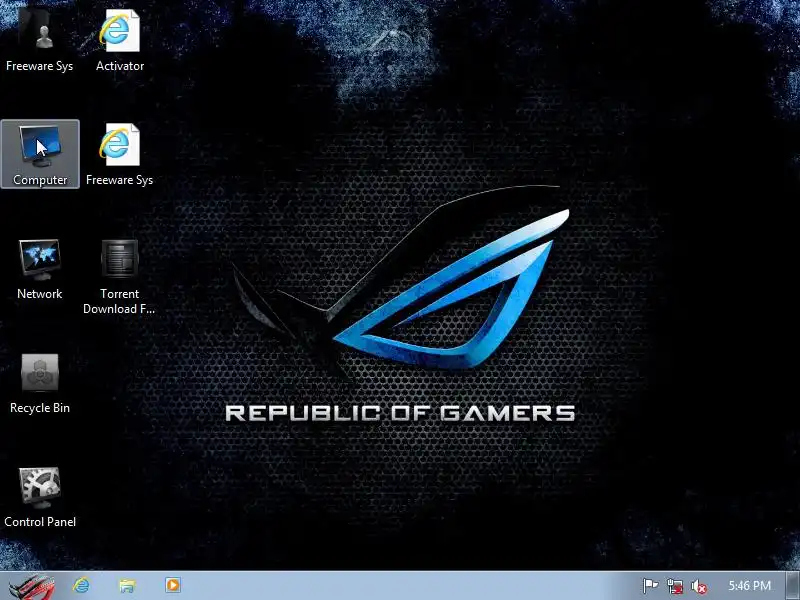Select the Control Panel desktop icon
The image size is (800, 600).
coord(40,497)
